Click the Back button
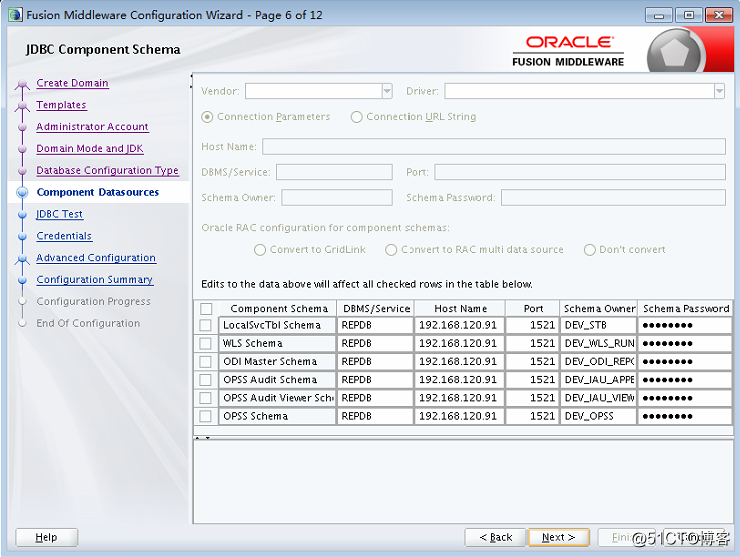The image size is (740, 557). [495, 537]
